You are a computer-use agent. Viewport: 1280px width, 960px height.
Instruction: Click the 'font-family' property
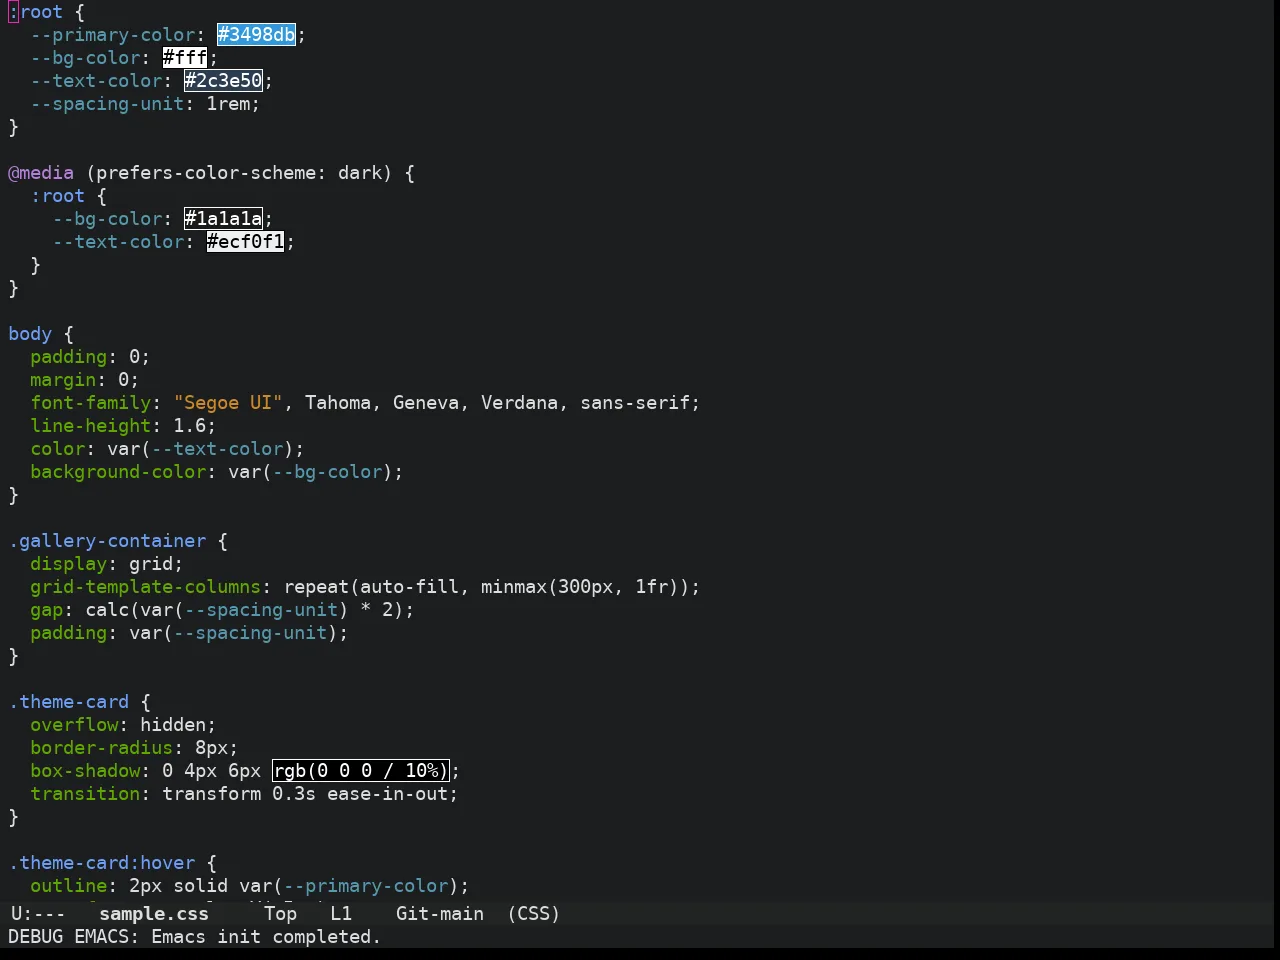[91, 403]
